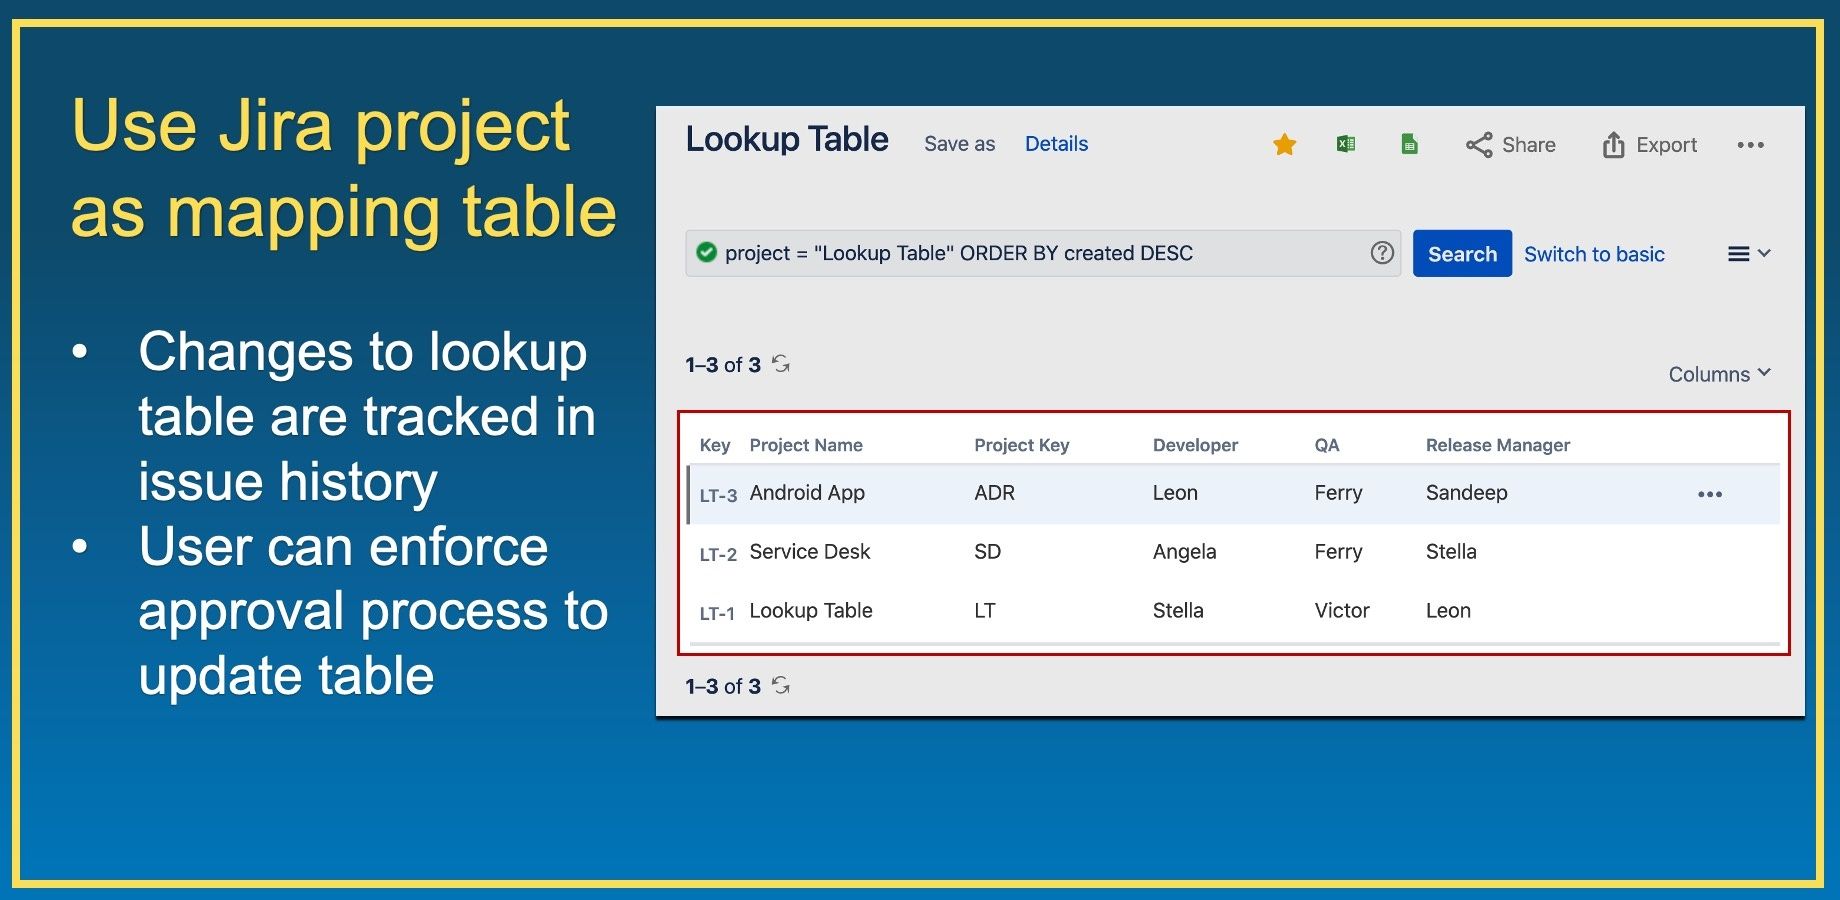Click the yellow favorite star icon
1840x900 pixels.
[x=1284, y=145]
